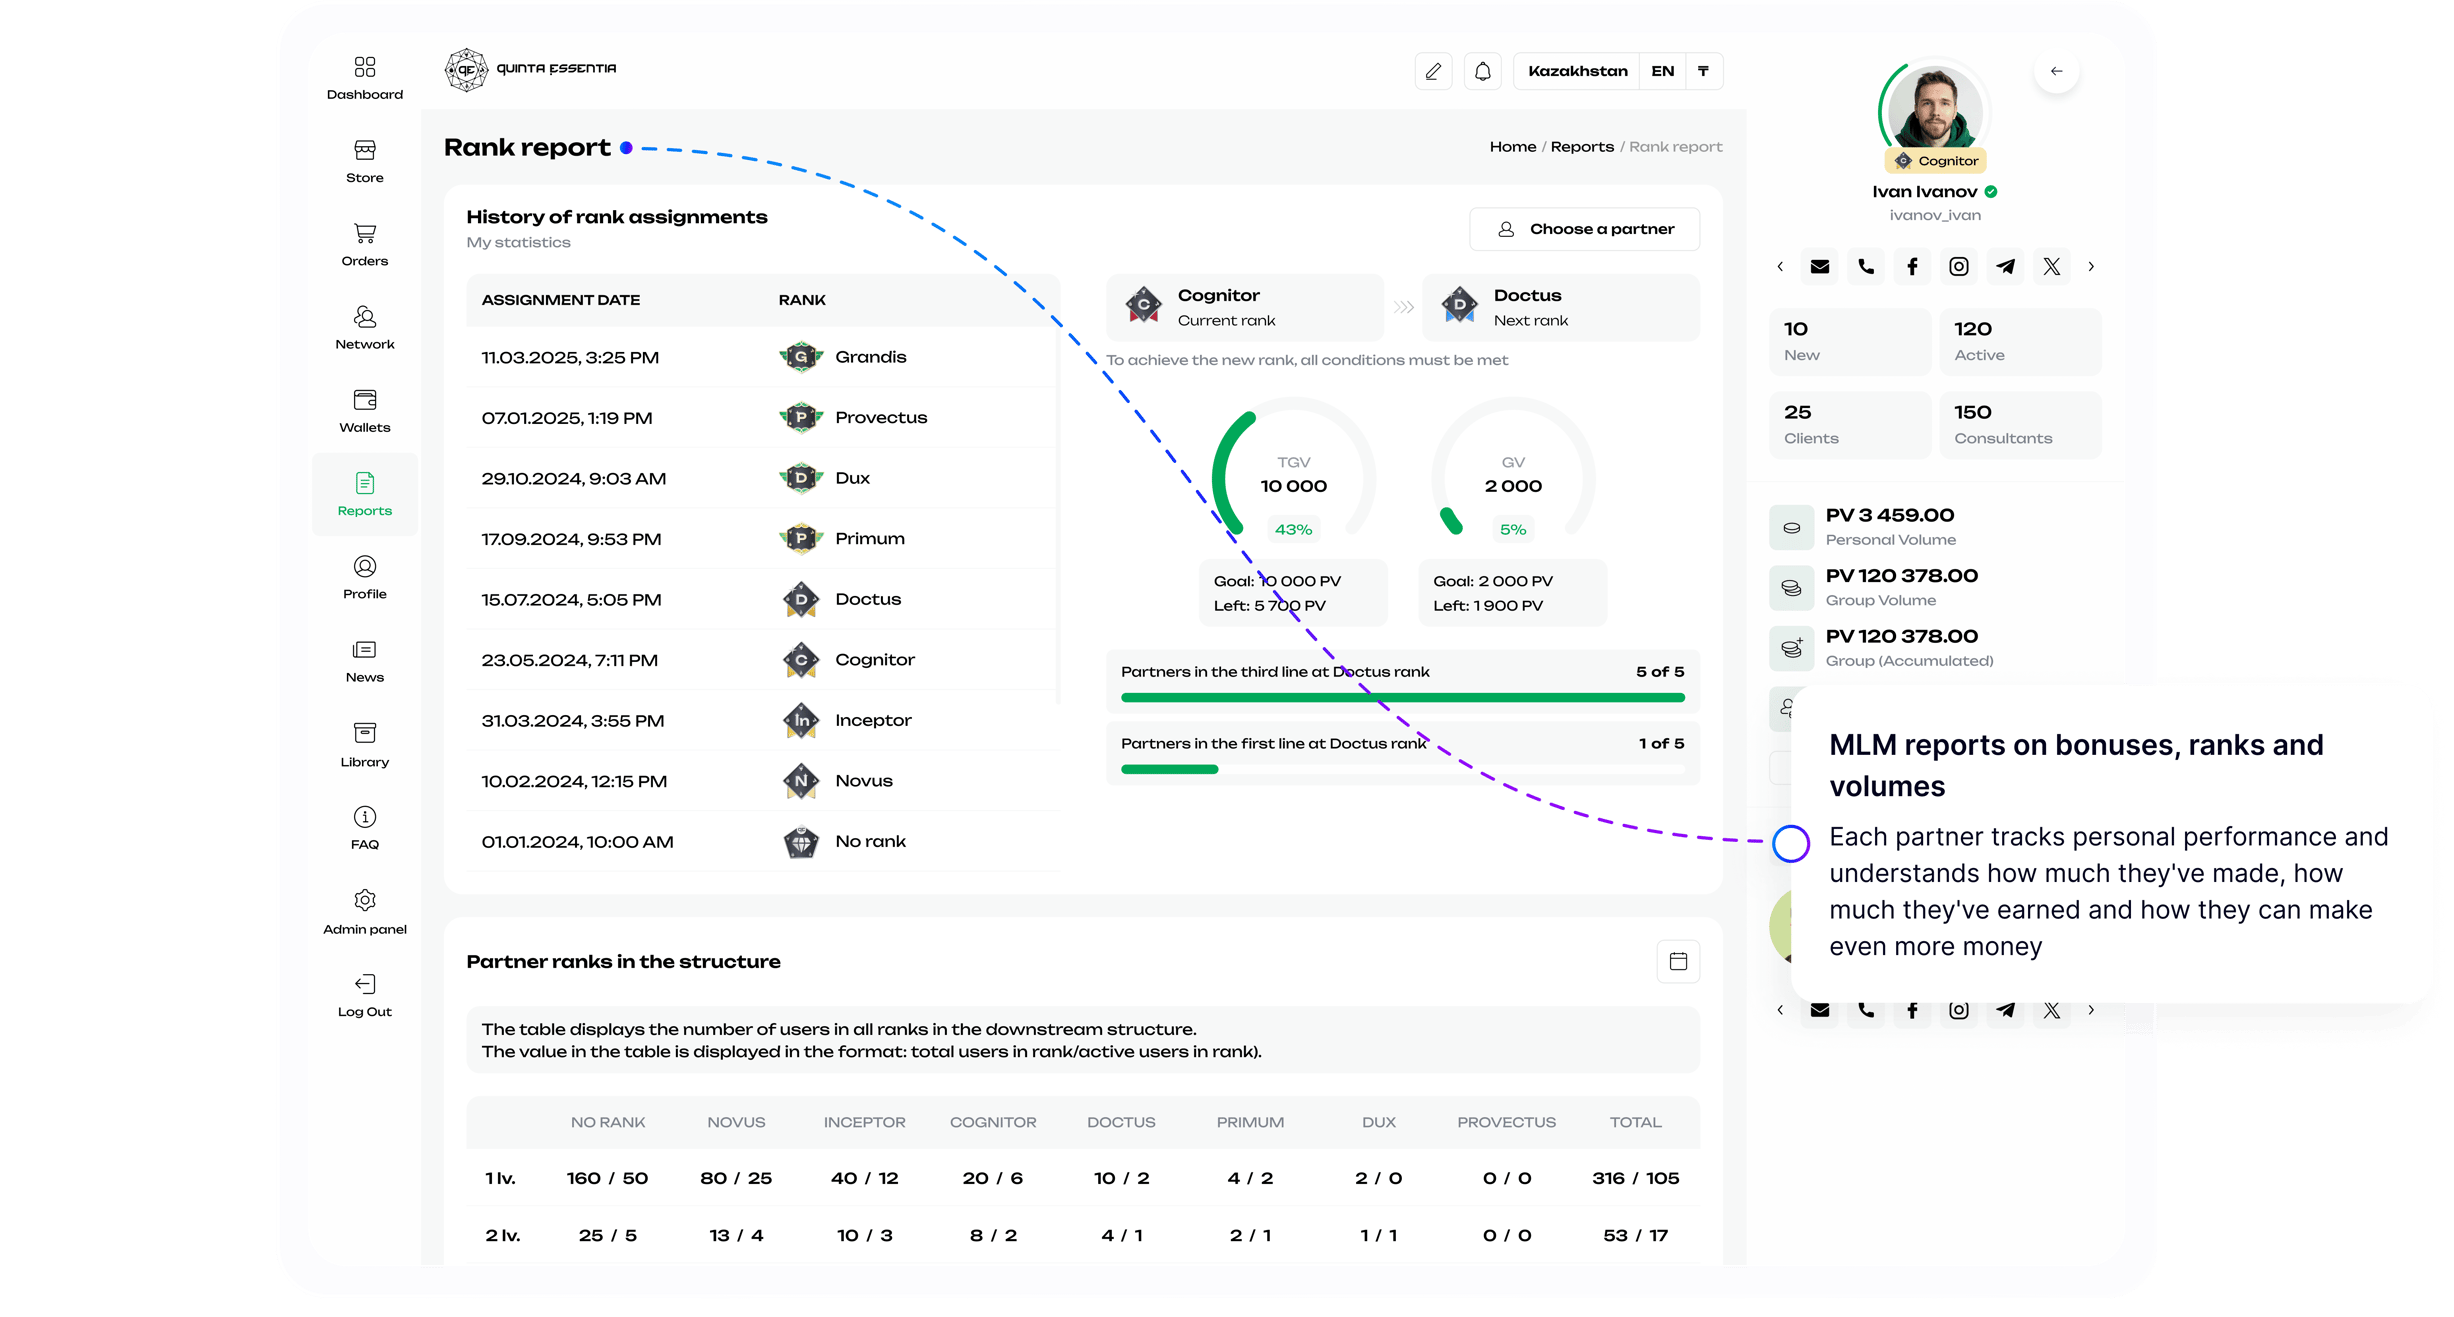Click the Reports breadcrumb link
Screen dimensions: 2454x1317
1582,147
